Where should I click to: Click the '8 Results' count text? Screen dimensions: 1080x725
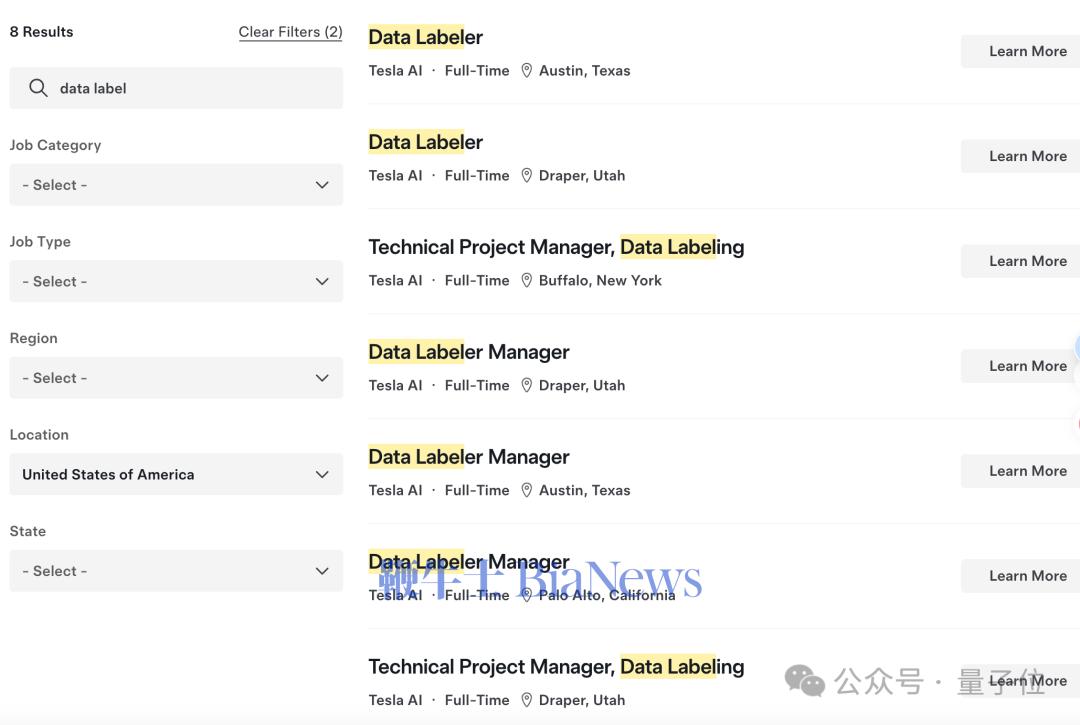click(x=41, y=32)
